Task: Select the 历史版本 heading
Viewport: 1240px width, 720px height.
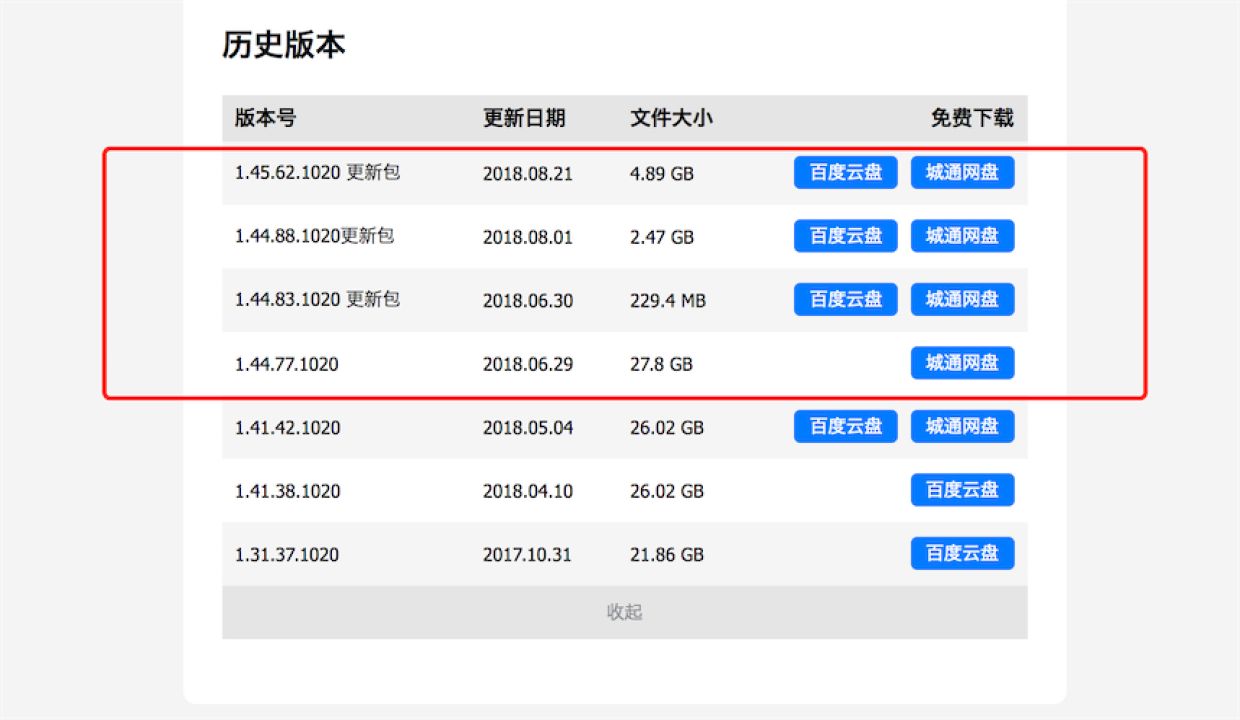Action: (x=284, y=45)
